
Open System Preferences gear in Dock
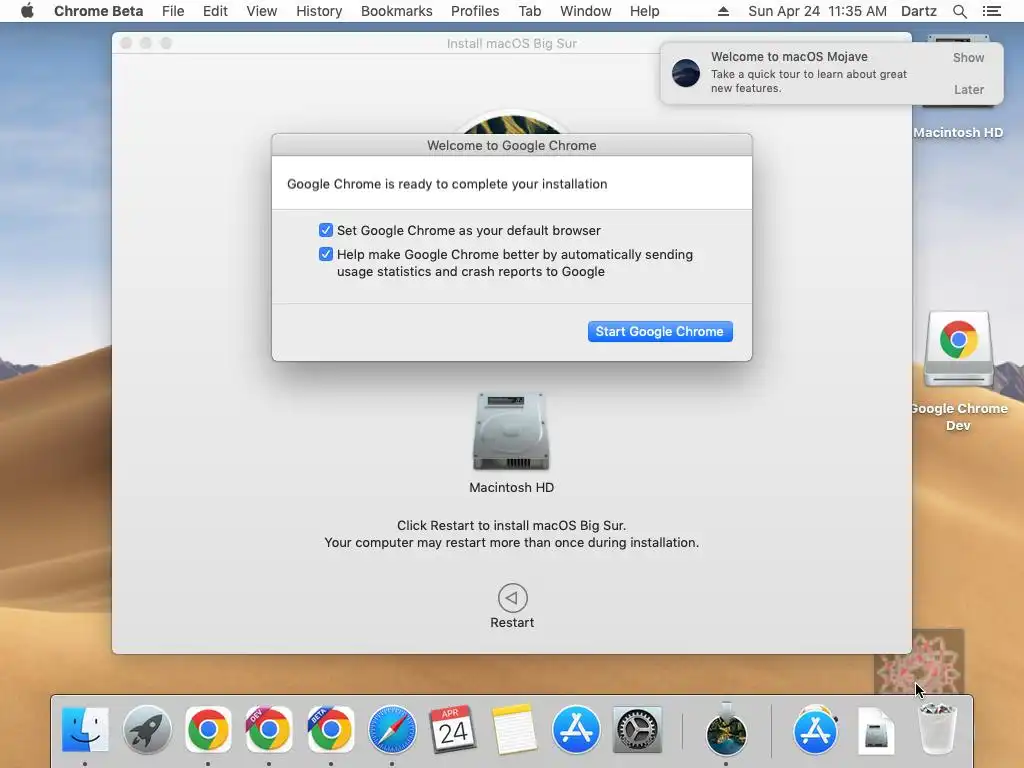click(637, 729)
